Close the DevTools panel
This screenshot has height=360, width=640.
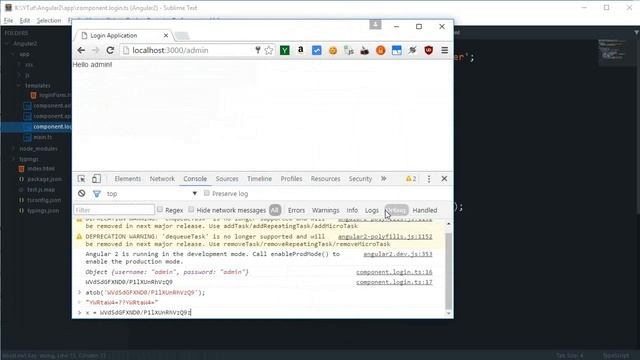(x=444, y=179)
